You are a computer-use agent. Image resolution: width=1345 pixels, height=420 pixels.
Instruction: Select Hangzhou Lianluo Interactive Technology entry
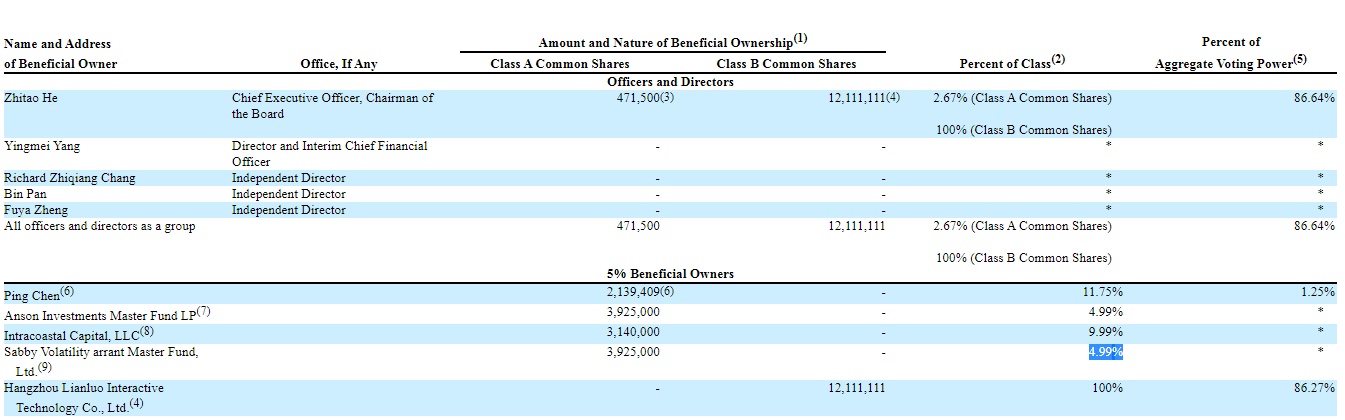point(84,388)
